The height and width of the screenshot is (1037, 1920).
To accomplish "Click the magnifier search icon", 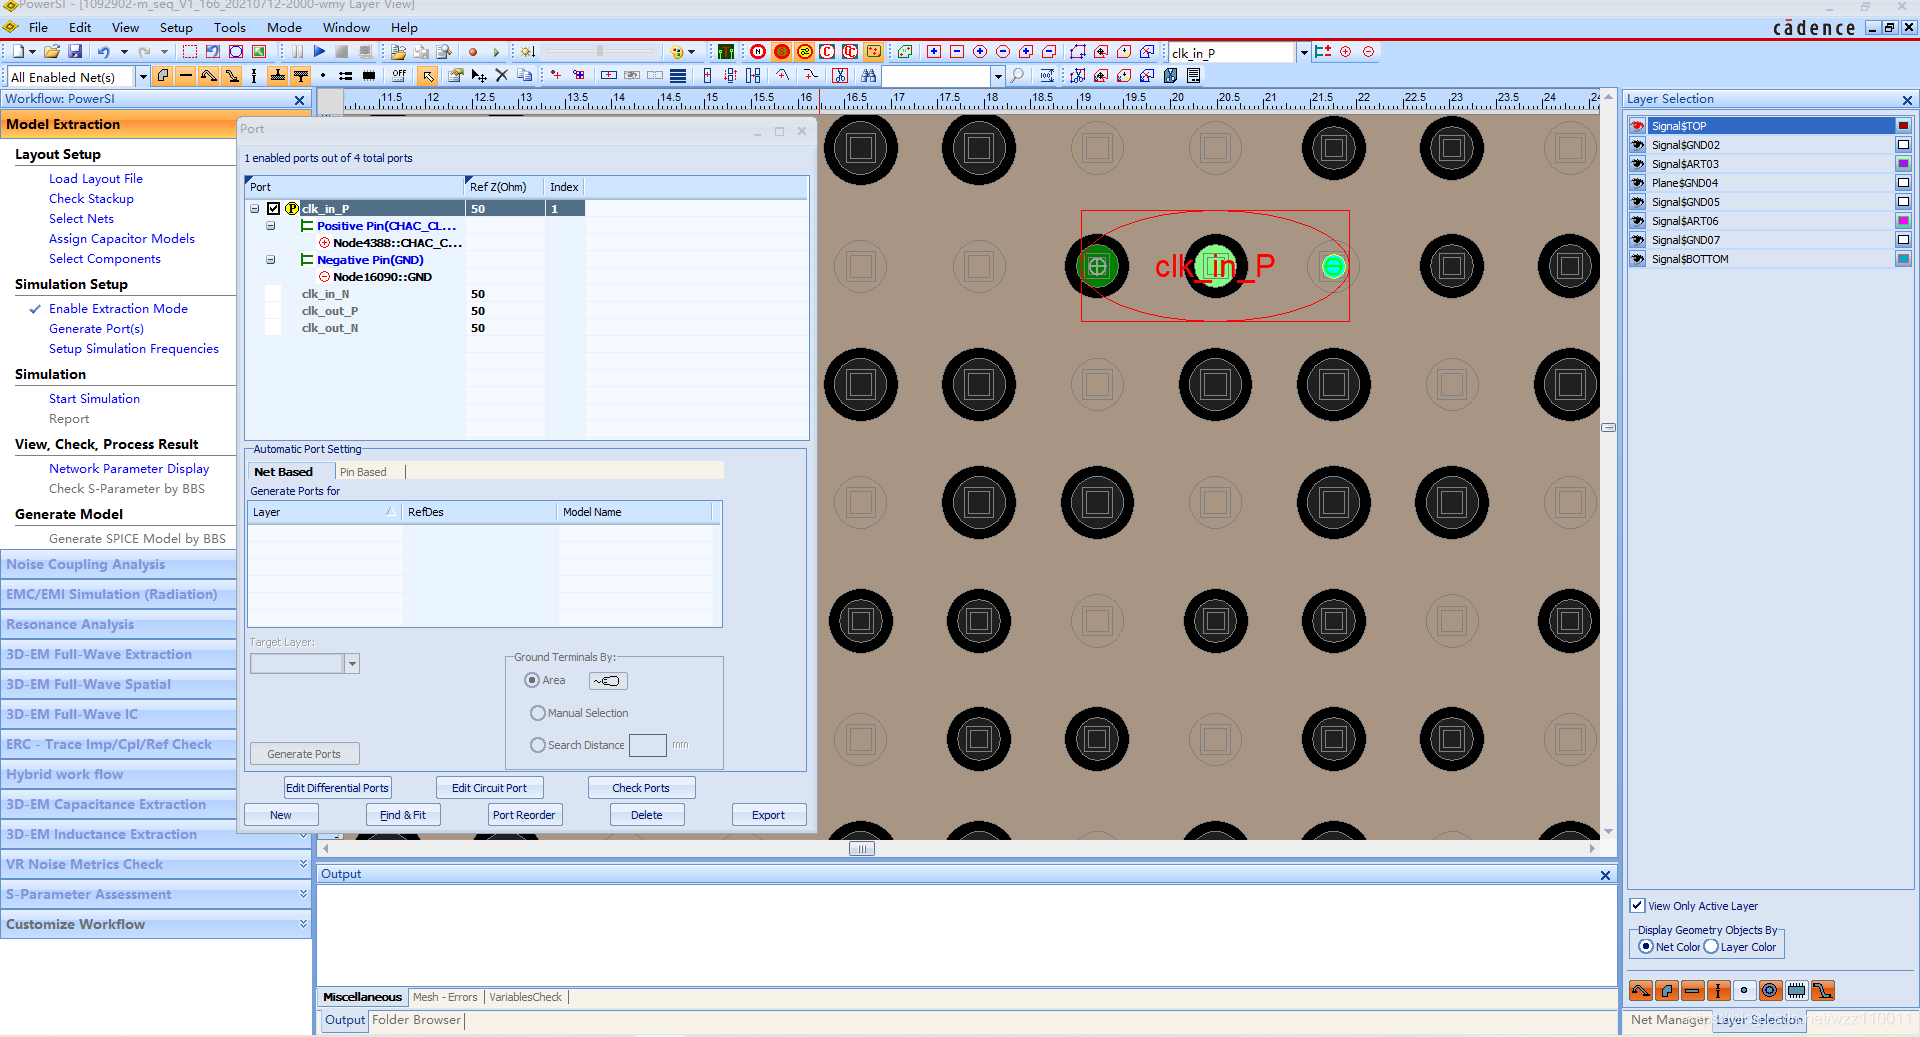I will coord(1017,76).
